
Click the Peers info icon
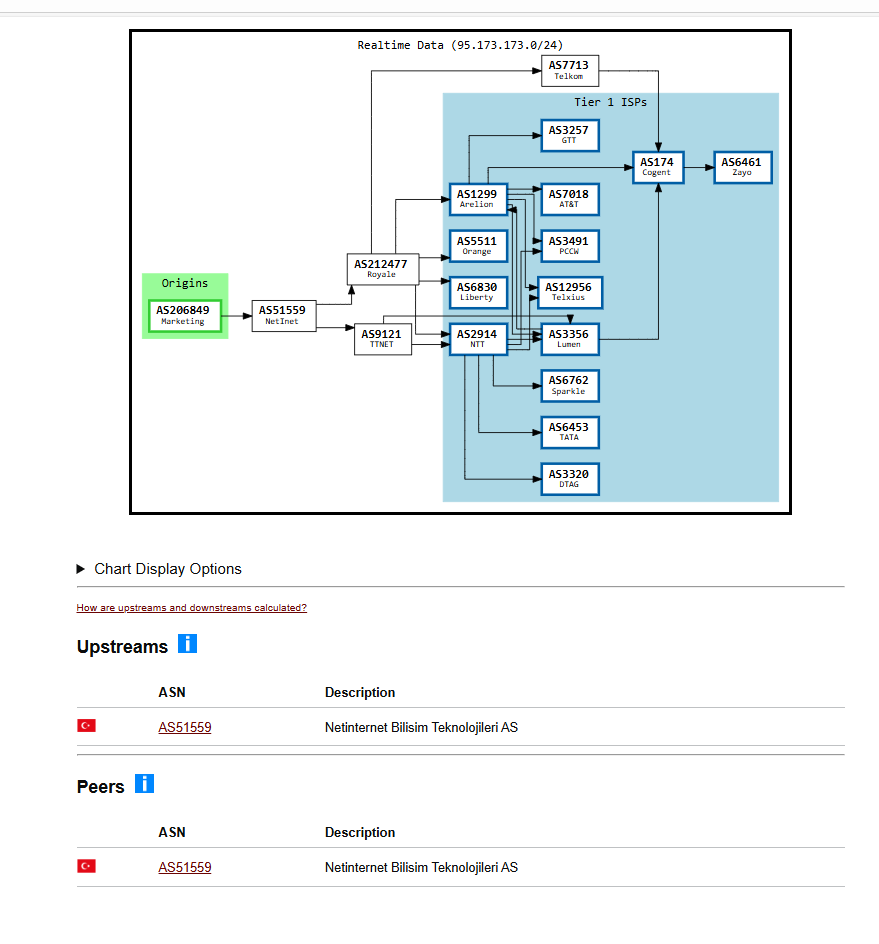tap(144, 783)
